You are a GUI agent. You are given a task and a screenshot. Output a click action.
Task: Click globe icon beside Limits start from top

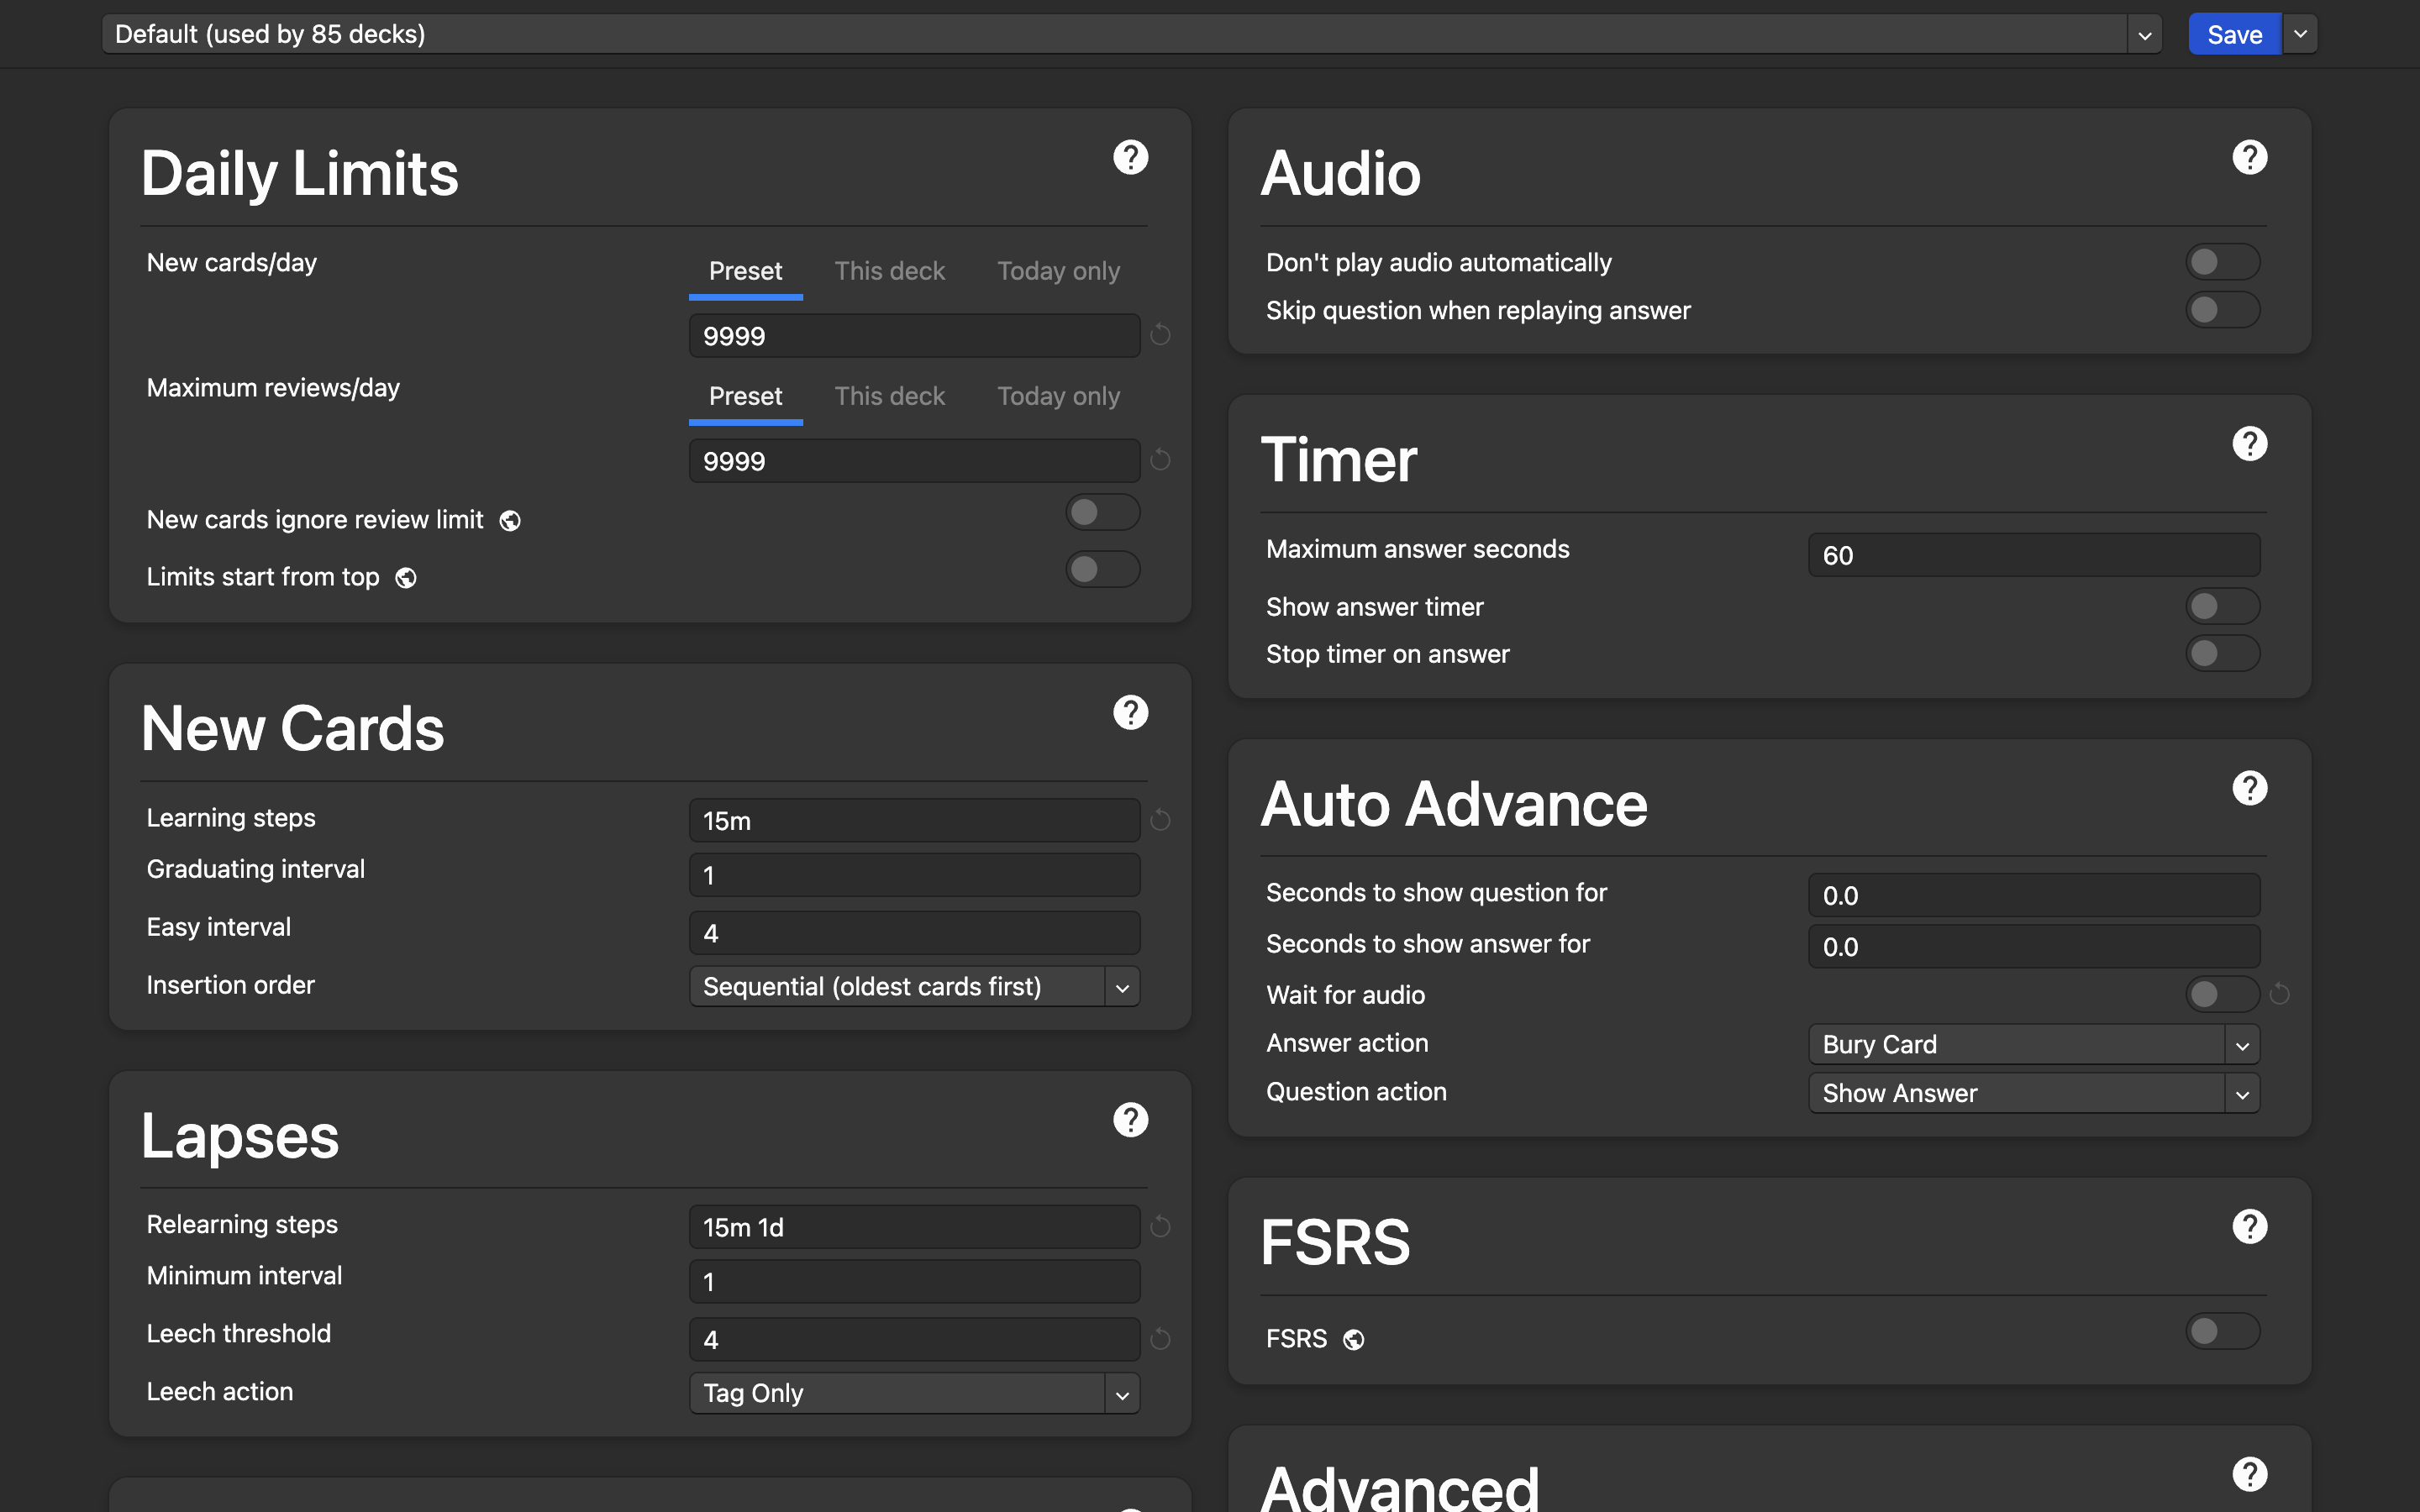[x=406, y=578]
